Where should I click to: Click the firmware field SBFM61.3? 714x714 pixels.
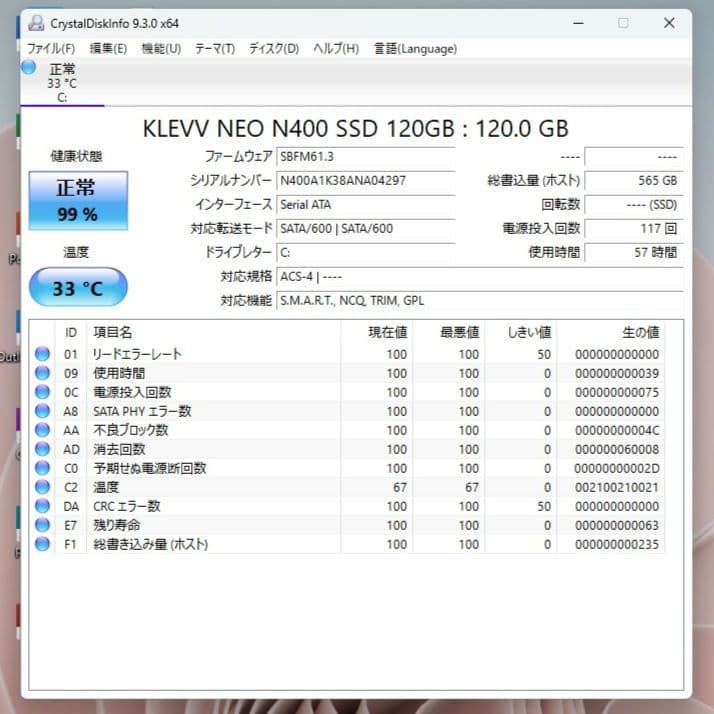tap(366, 157)
